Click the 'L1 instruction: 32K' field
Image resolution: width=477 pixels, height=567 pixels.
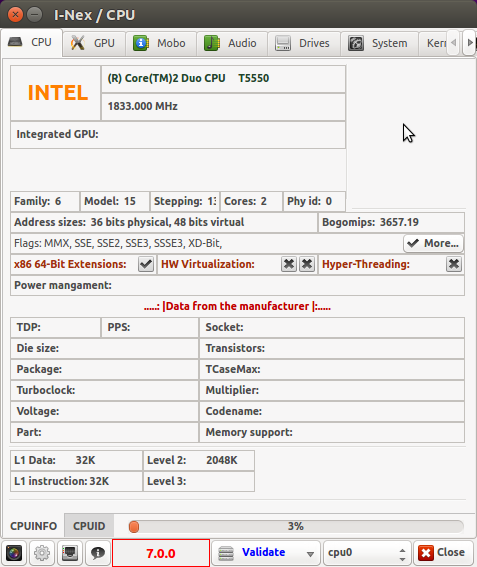click(76, 481)
